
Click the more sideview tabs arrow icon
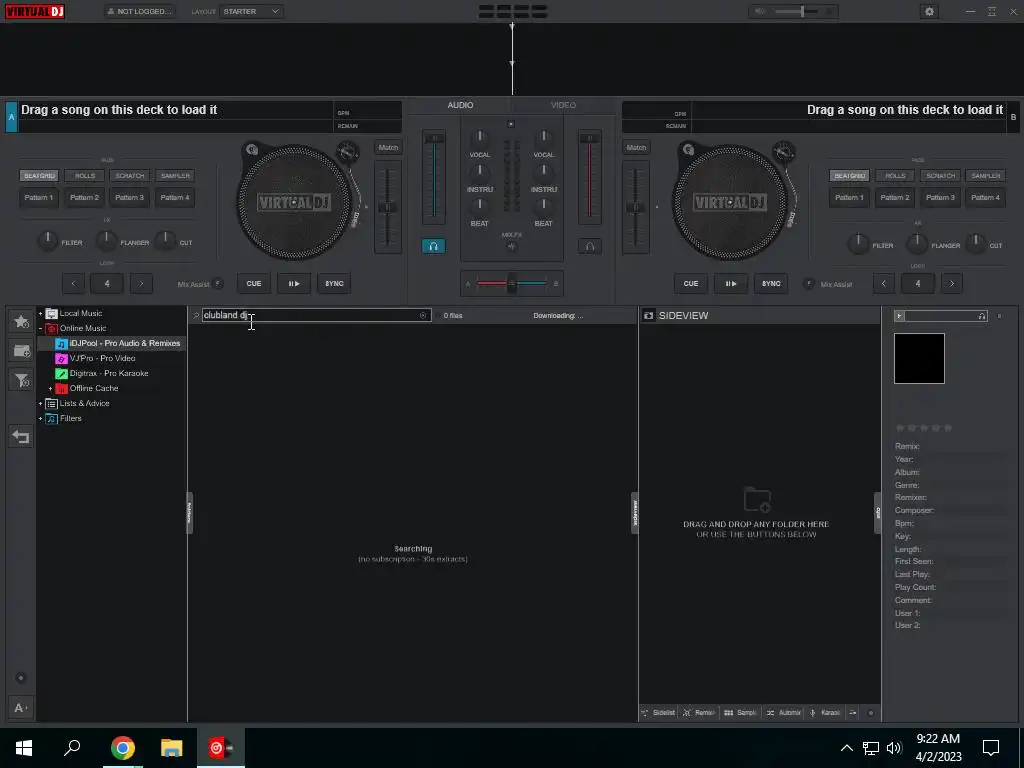pyautogui.click(x=853, y=712)
